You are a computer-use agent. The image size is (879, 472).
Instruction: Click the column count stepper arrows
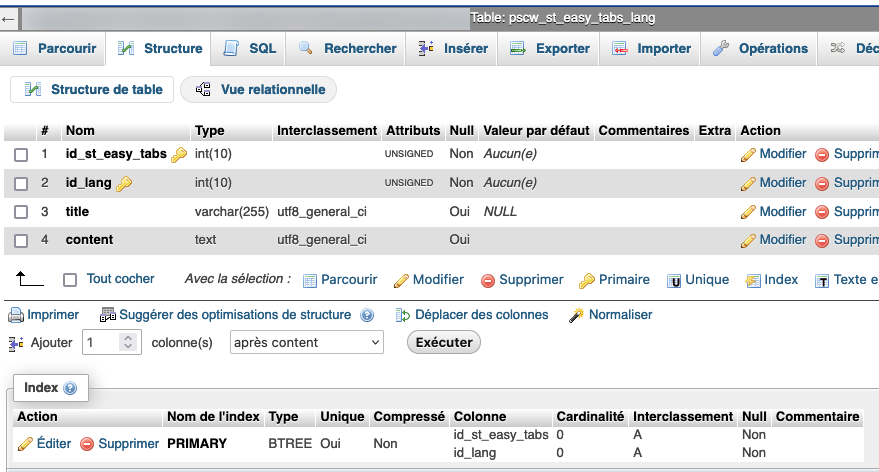[128, 343]
